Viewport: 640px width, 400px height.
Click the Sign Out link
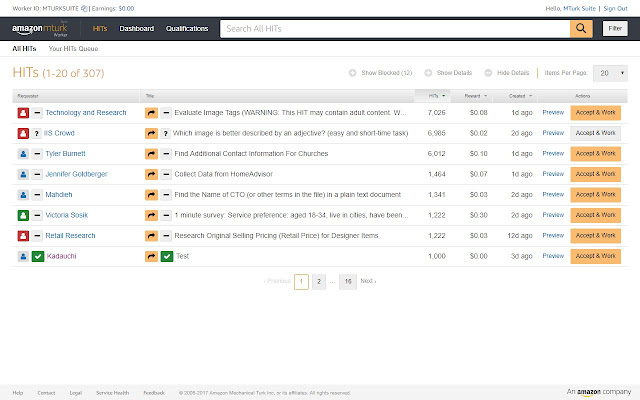[616, 9]
